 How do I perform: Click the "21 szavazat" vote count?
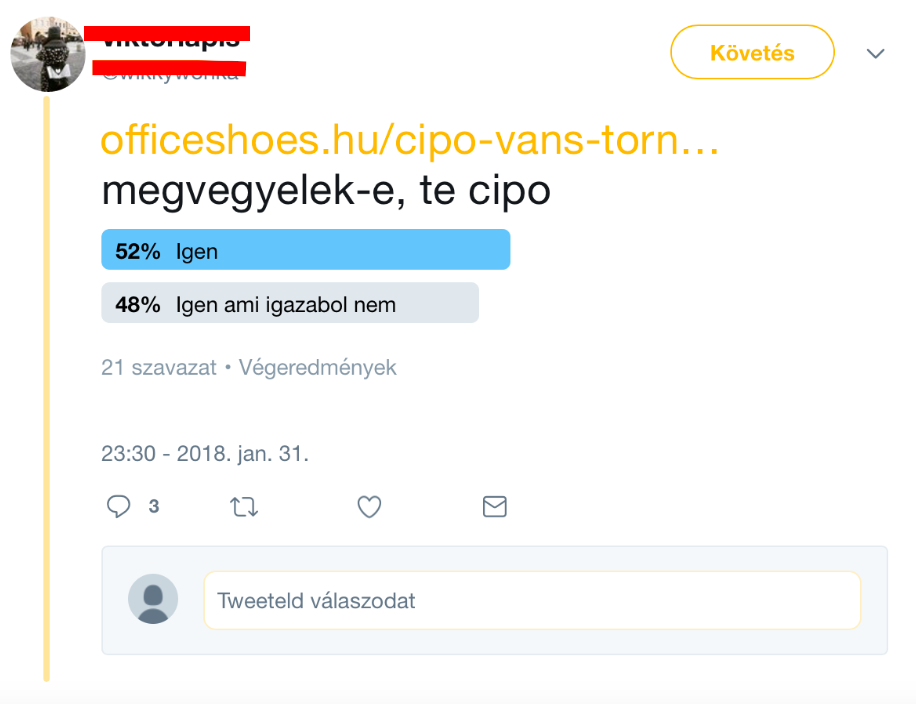[159, 368]
